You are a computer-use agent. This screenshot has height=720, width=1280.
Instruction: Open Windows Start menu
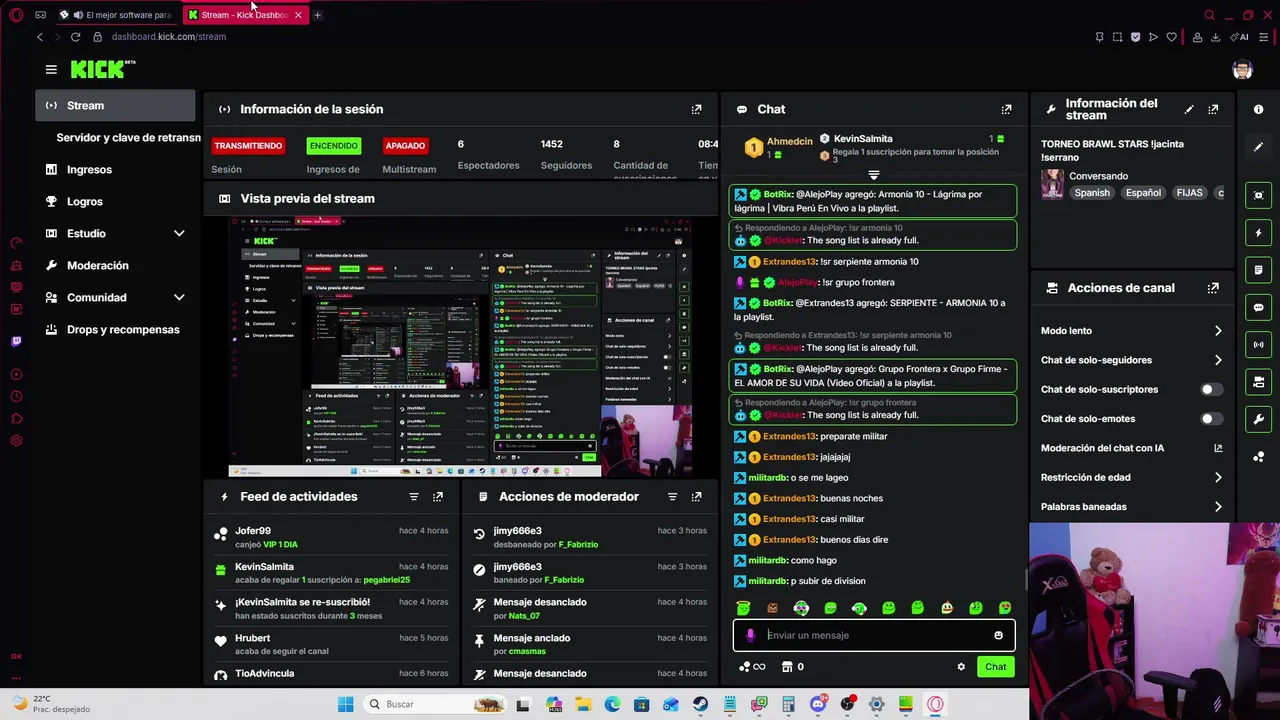(x=345, y=704)
